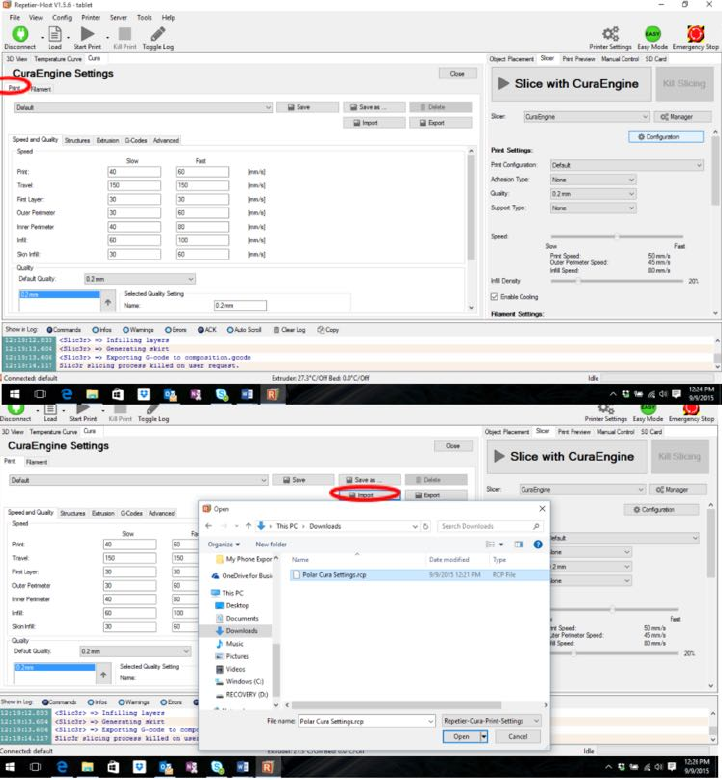The image size is (722, 780).
Task: Select the Errors log filter in top window
Action: (176, 330)
